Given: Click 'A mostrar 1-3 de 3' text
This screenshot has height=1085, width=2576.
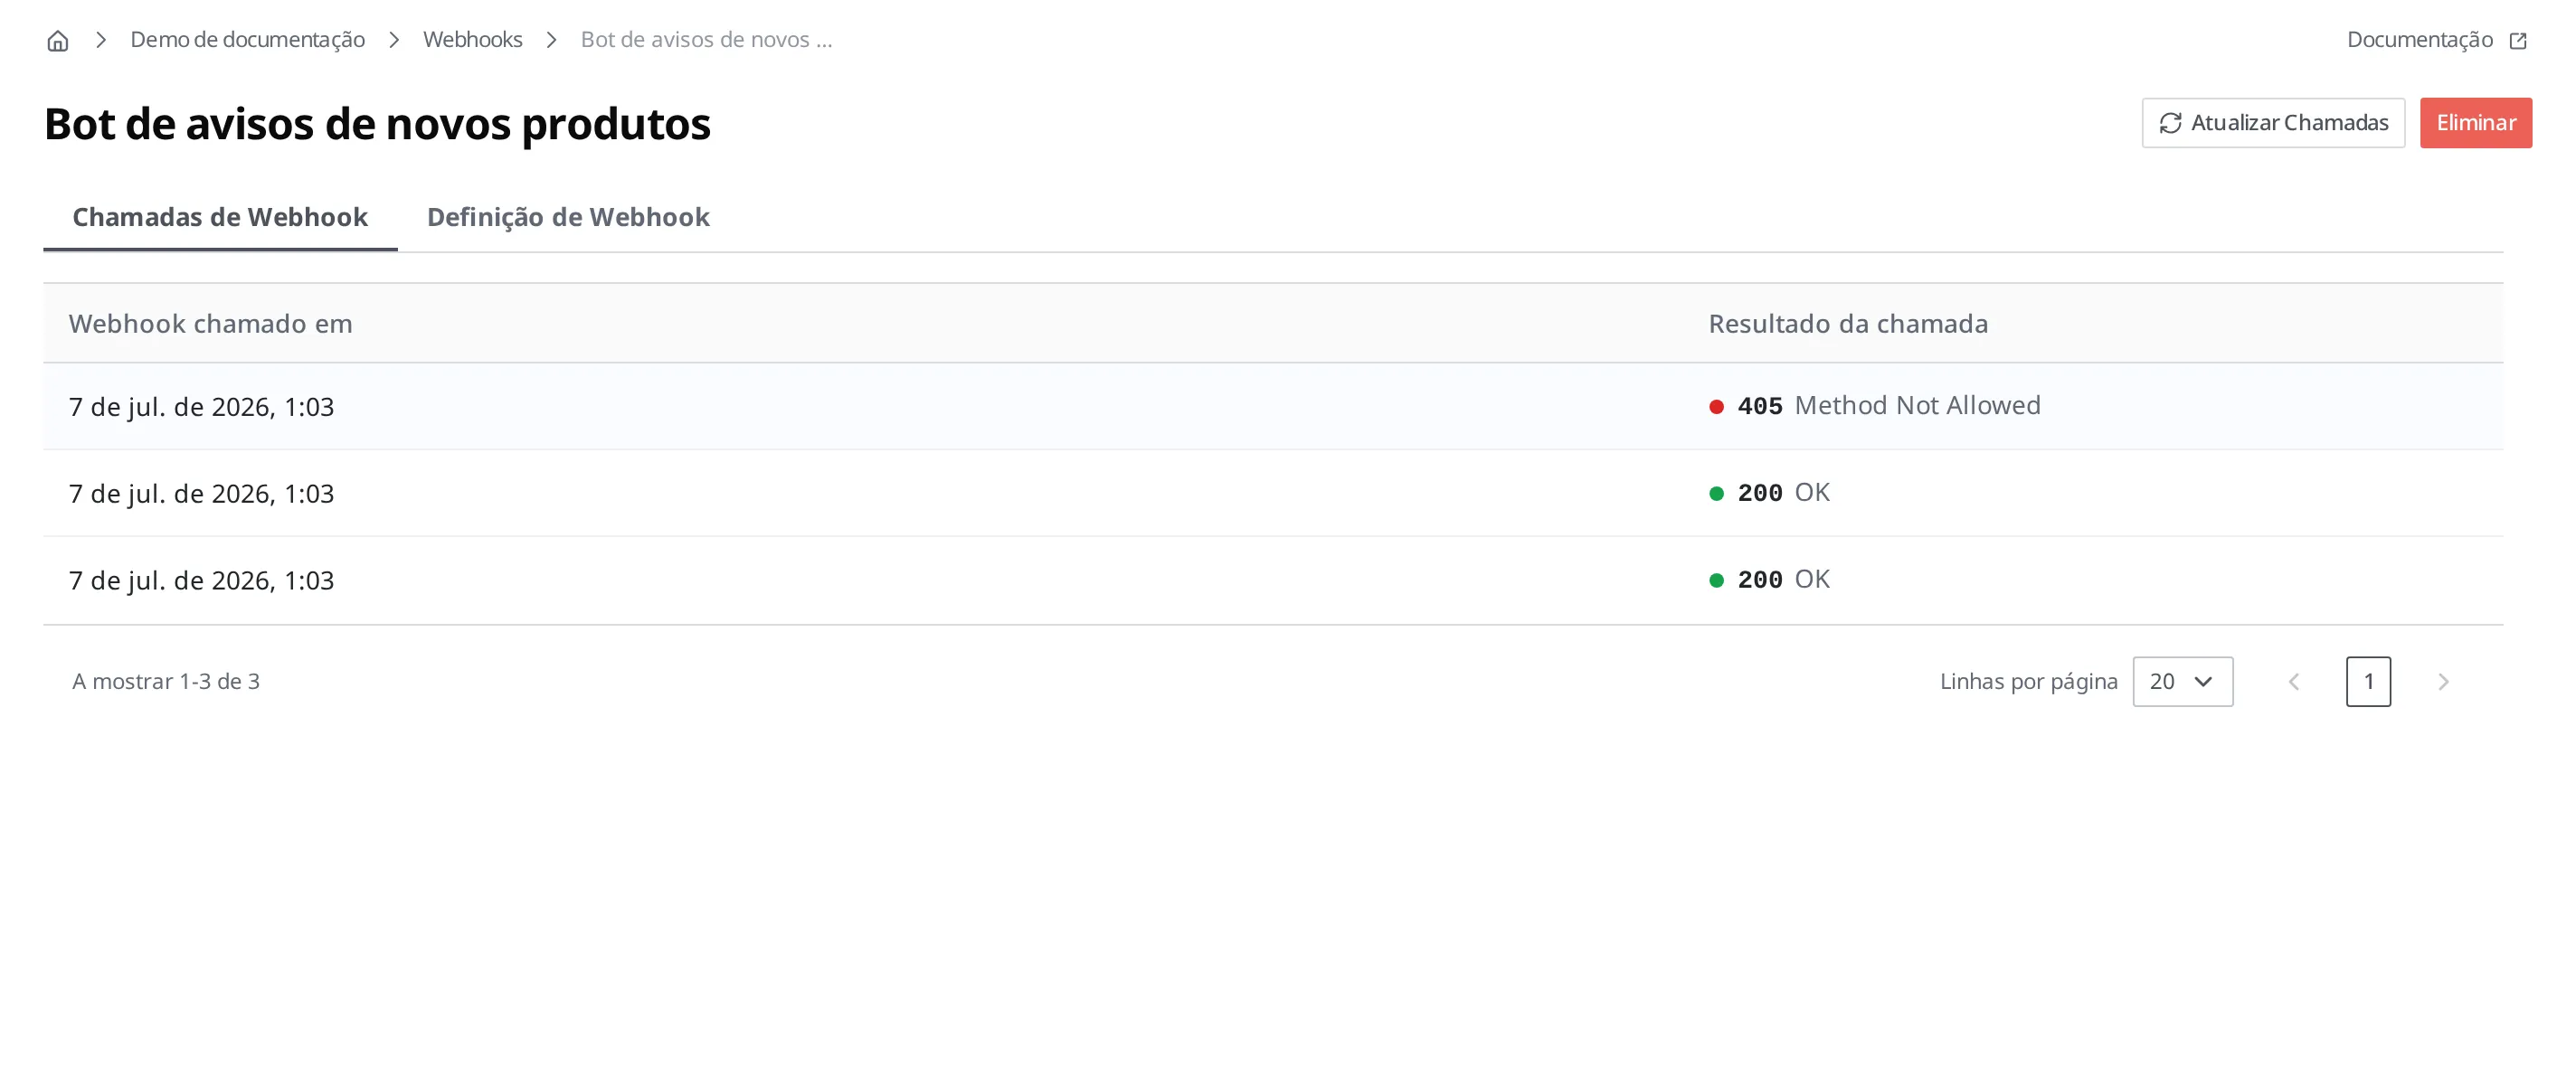Looking at the screenshot, I should click(166, 682).
